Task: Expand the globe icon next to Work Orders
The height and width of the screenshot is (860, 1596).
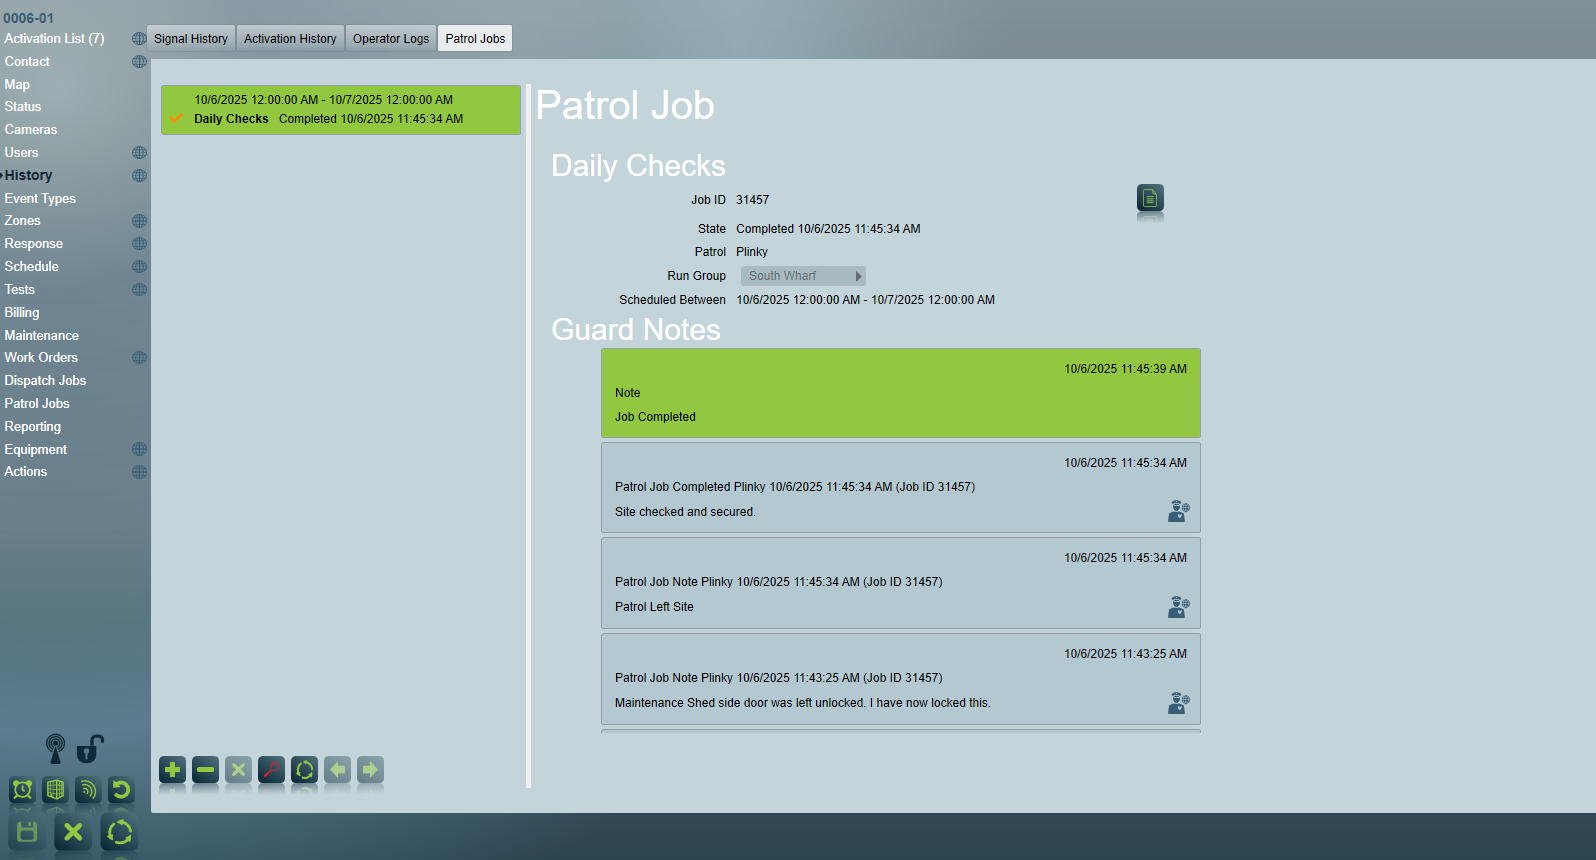Action: tap(139, 358)
